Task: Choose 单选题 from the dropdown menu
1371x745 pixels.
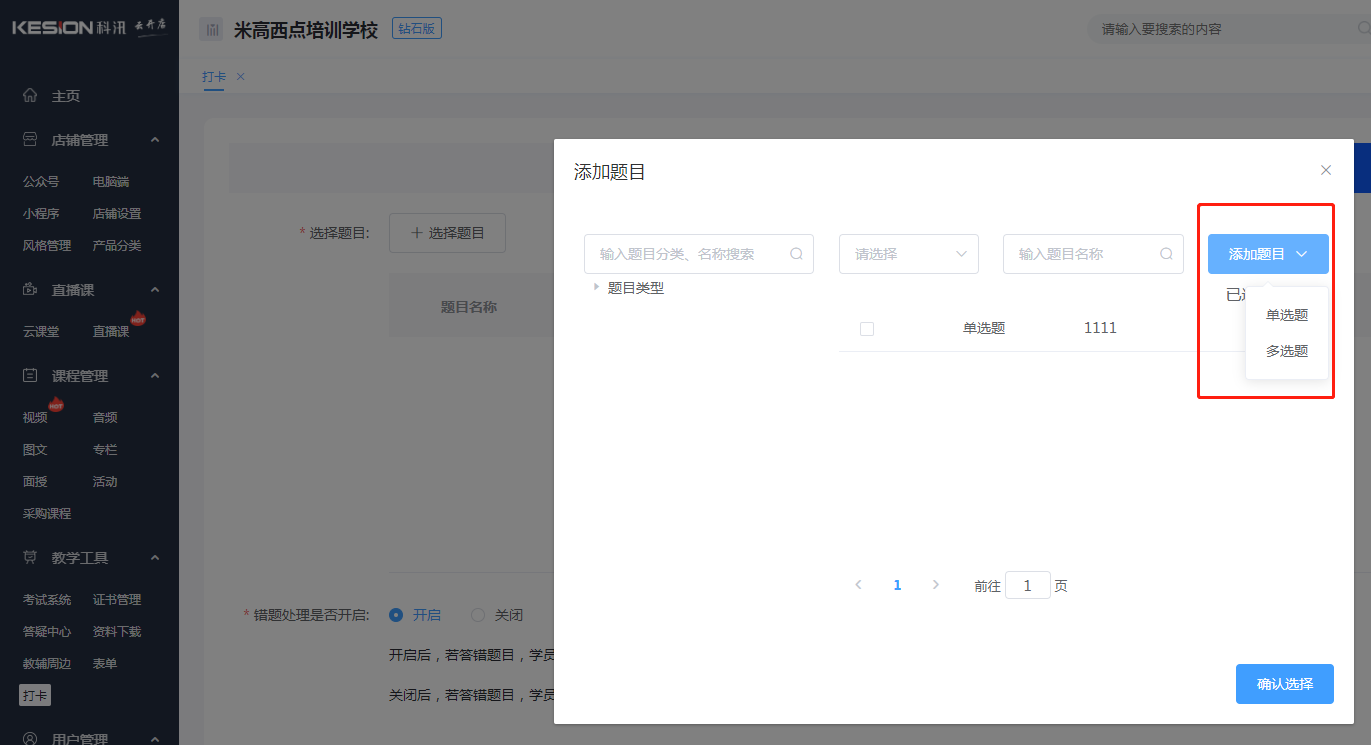Action: point(1286,315)
